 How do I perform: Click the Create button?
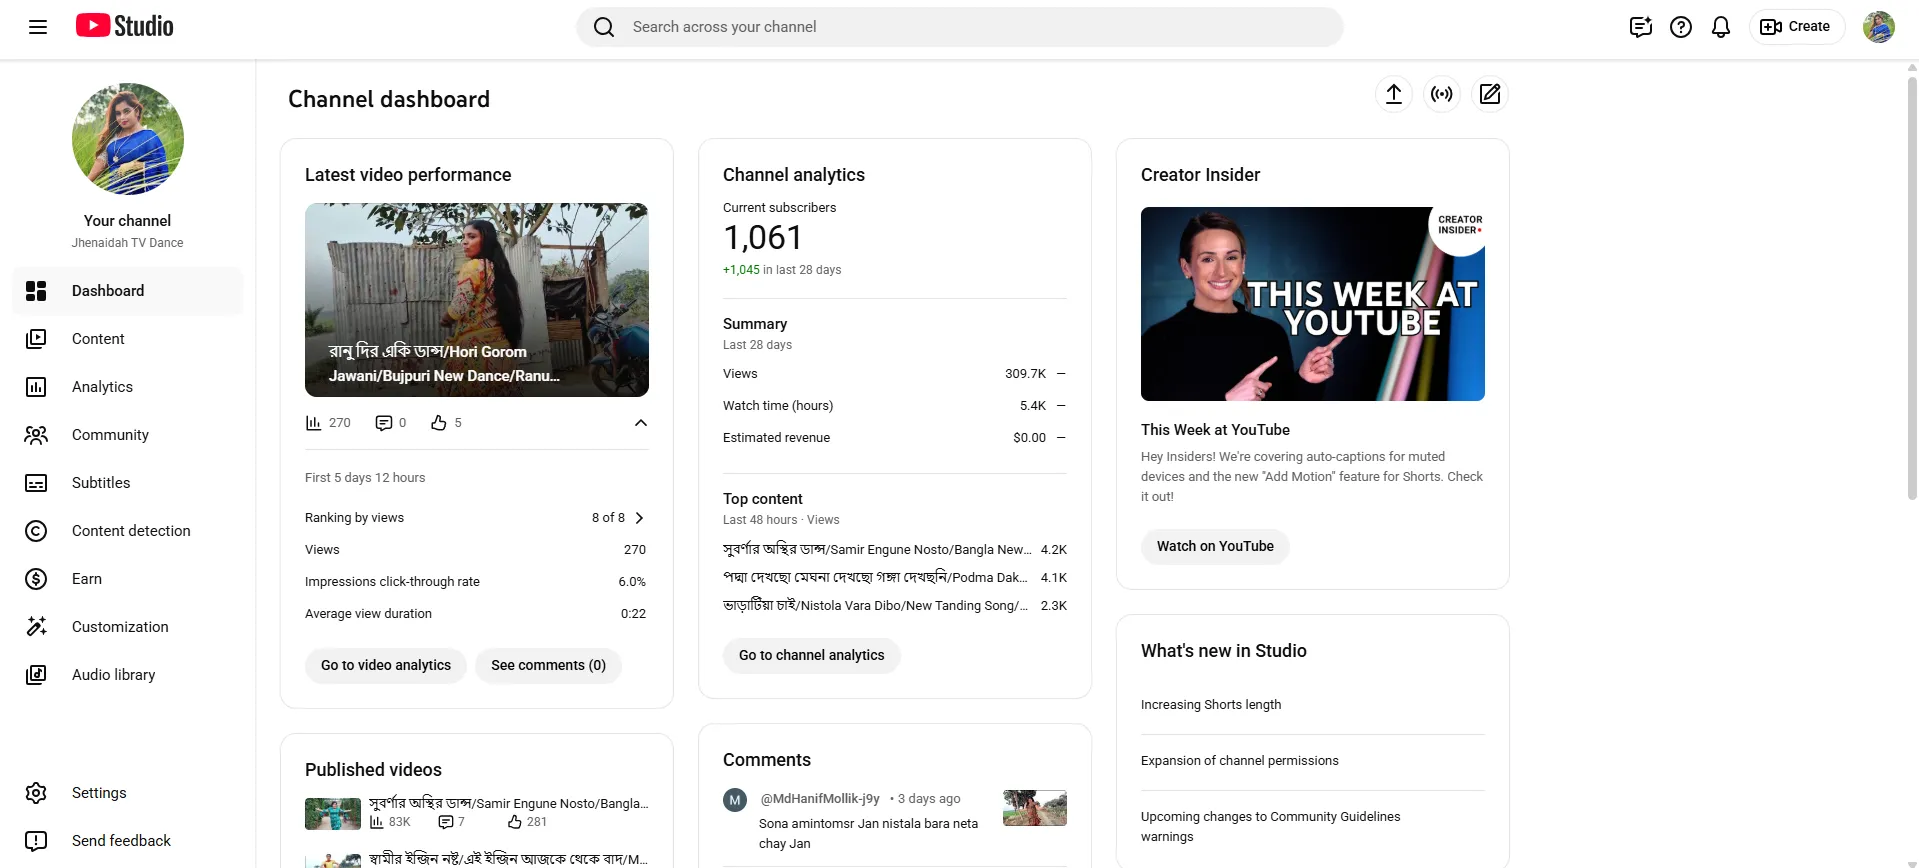point(1796,27)
